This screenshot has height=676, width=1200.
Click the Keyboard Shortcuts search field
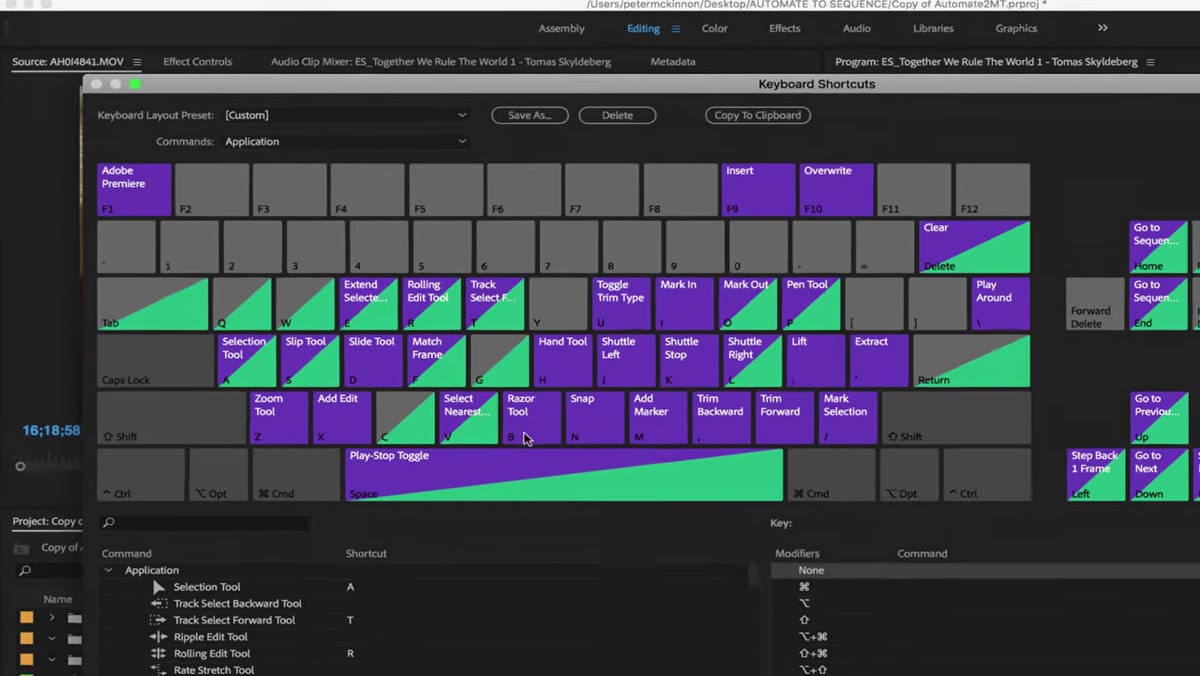click(x=206, y=523)
